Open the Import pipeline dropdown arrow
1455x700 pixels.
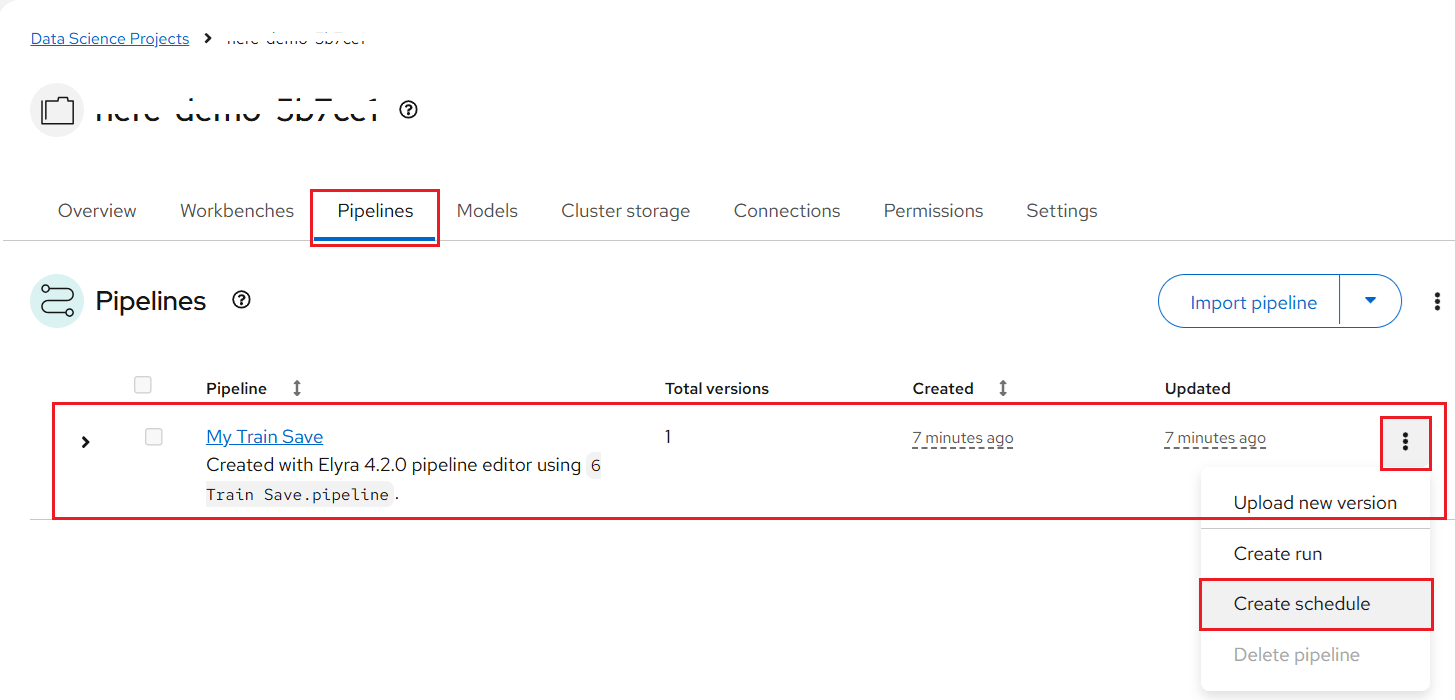click(1370, 301)
